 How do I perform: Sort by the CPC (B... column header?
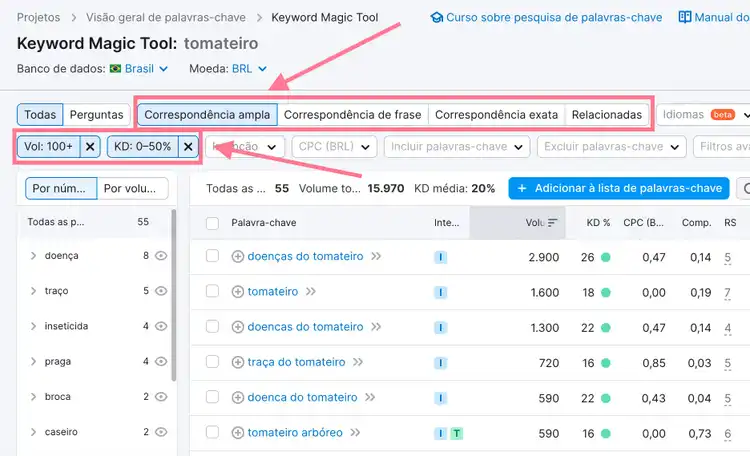tap(643, 223)
